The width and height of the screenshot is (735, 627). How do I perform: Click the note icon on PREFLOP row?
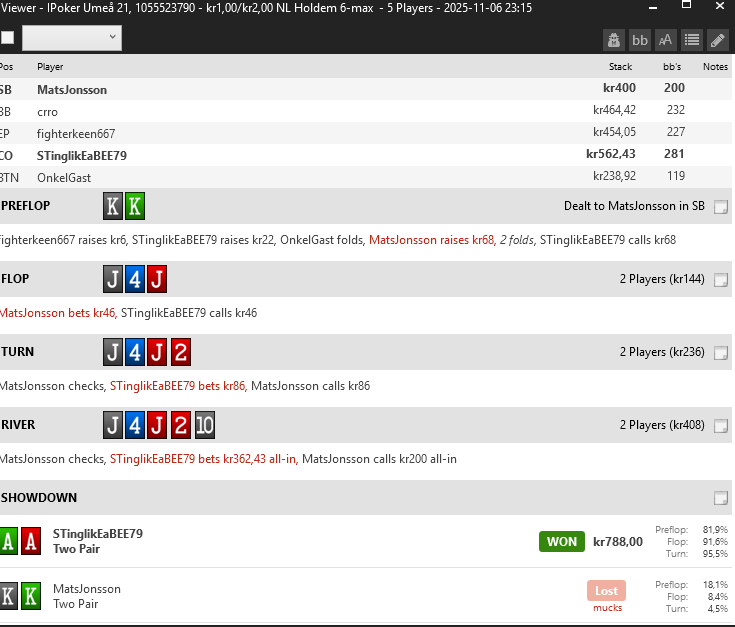(721, 207)
